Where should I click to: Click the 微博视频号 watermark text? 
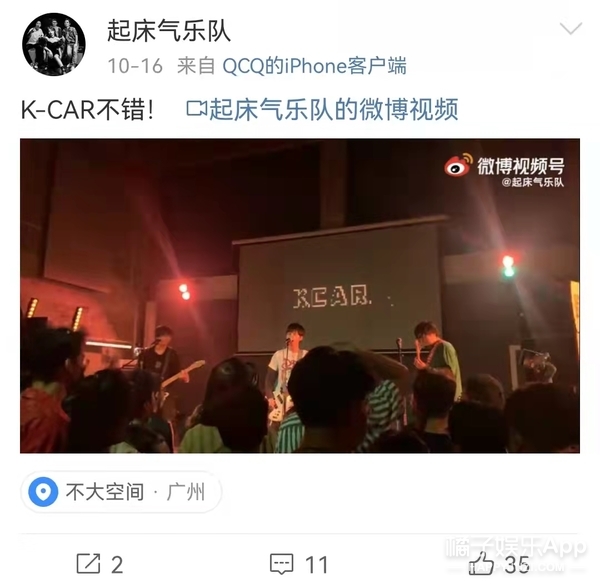pos(521,165)
